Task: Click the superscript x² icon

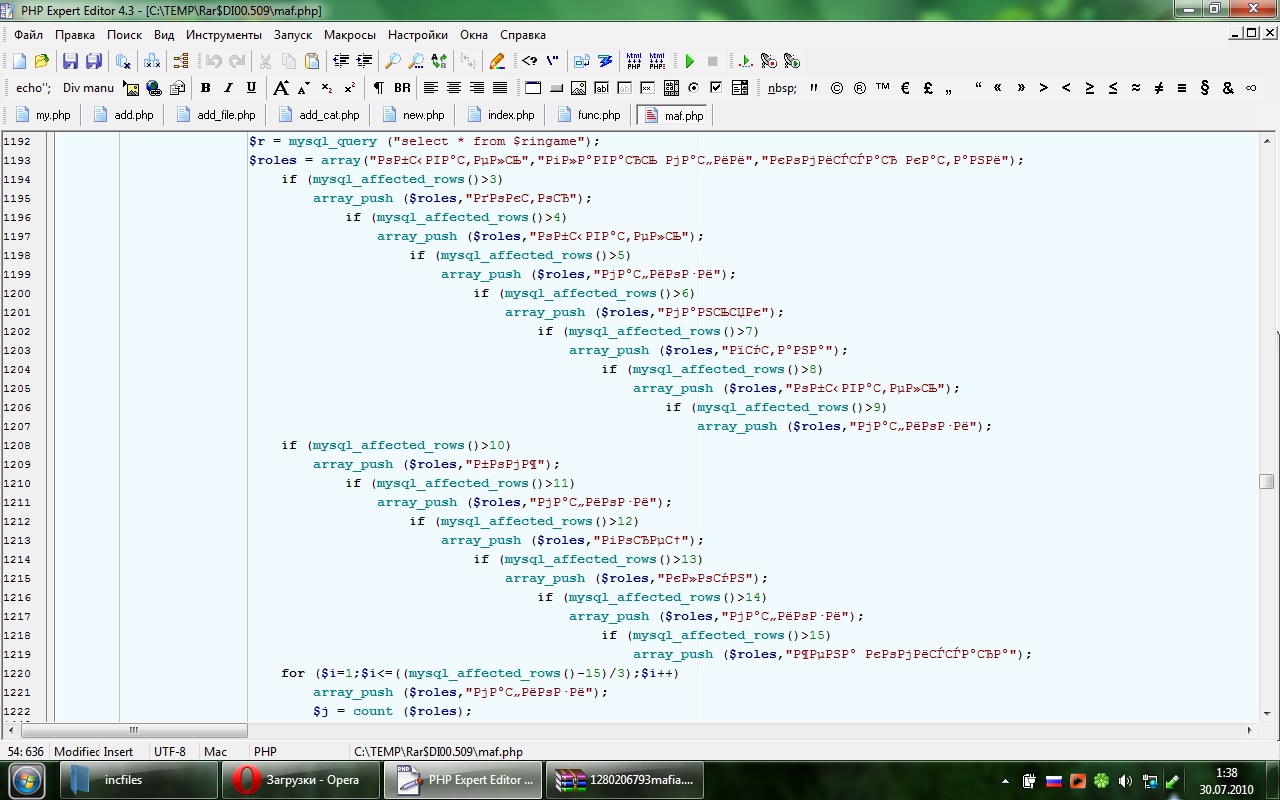Action: 350,88
